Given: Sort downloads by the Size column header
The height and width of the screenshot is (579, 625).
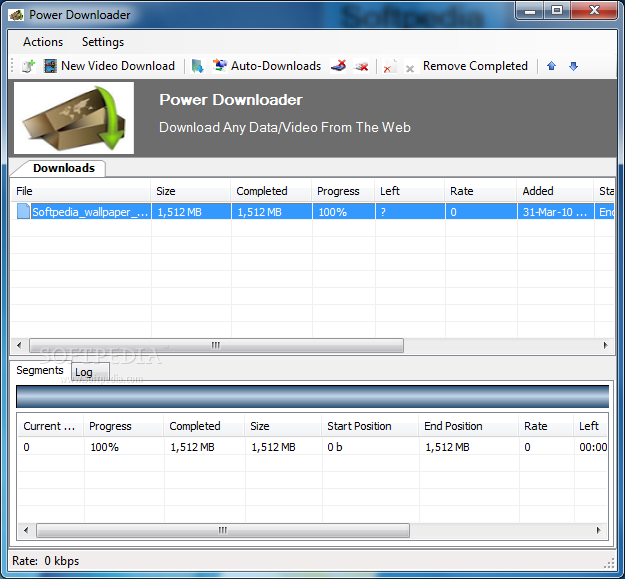Looking at the screenshot, I should click(x=191, y=191).
